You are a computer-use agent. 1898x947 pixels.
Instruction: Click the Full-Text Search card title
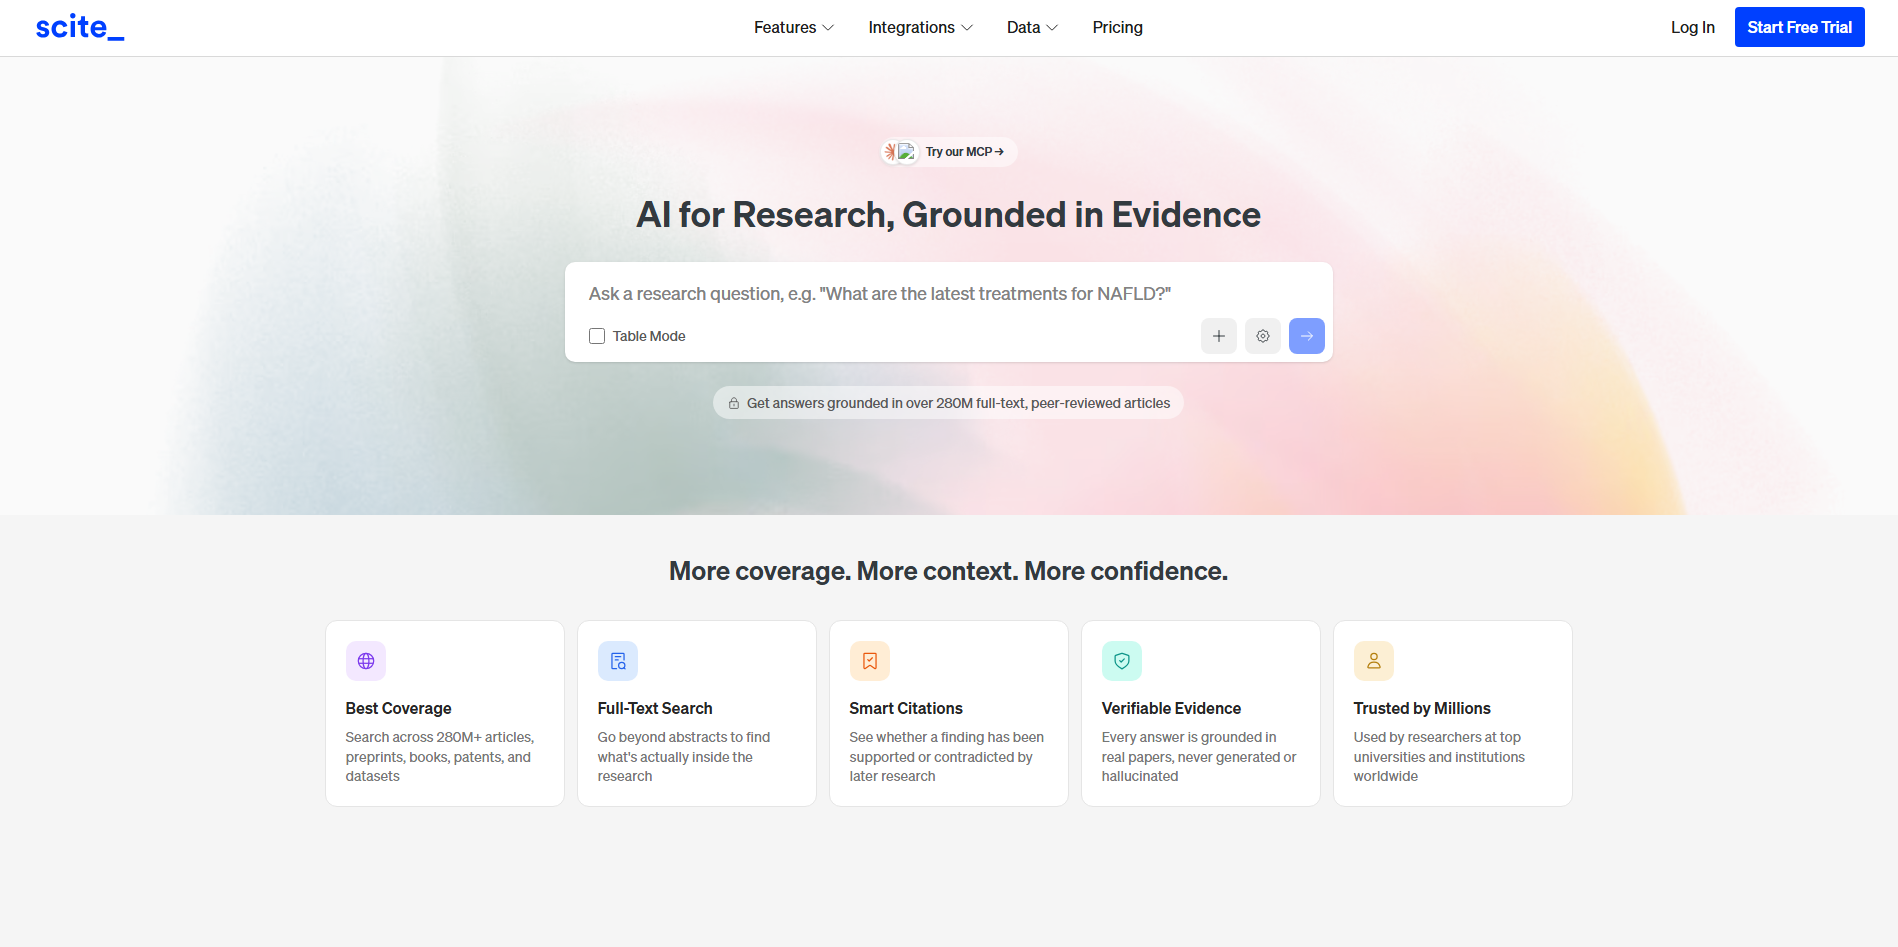655,708
